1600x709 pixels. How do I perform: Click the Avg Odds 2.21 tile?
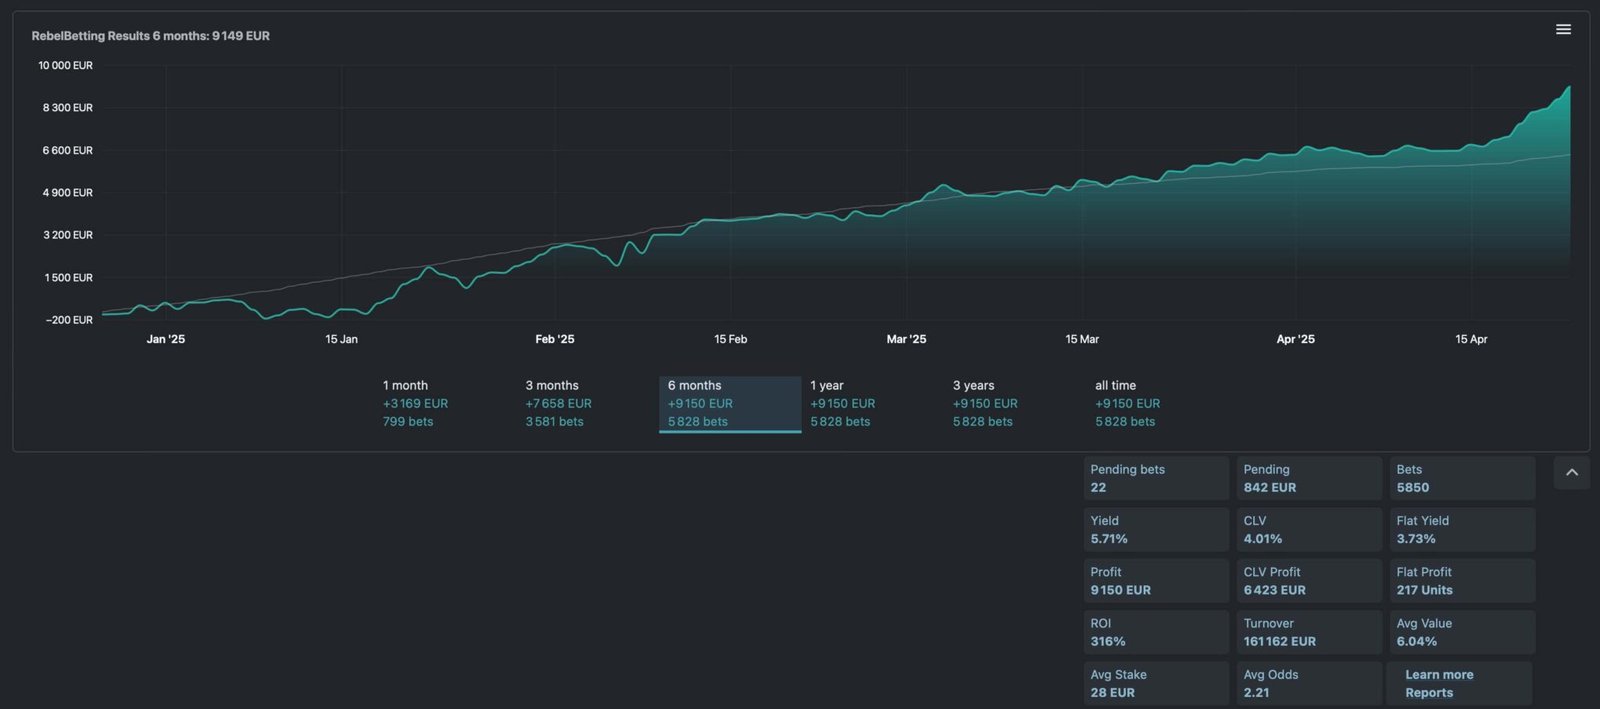(1308, 684)
